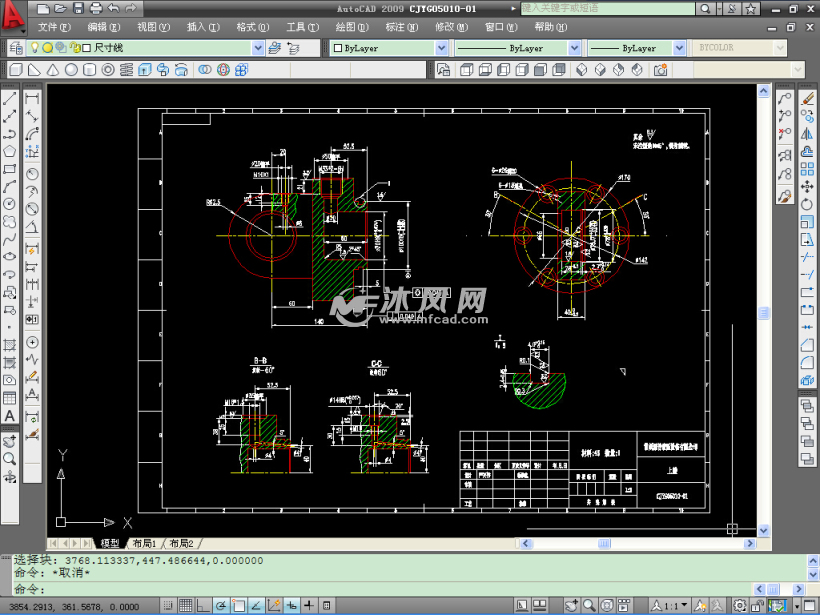Click the horizontal scrollbar right arrow
The image size is (820, 615).
(x=750, y=544)
